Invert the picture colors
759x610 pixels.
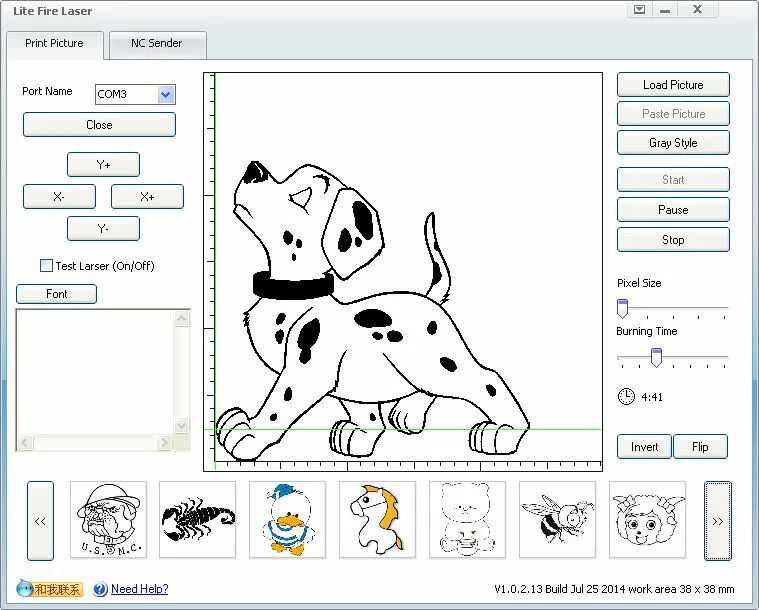[644, 446]
